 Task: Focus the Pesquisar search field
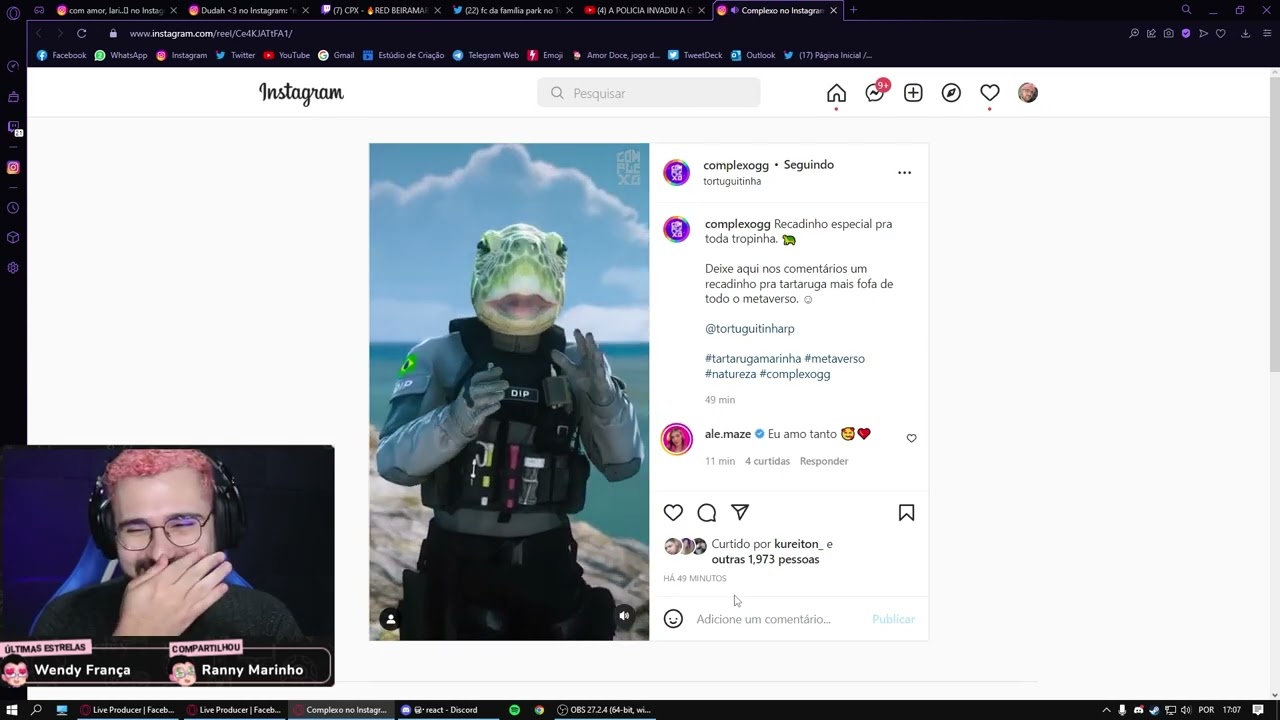click(x=649, y=93)
